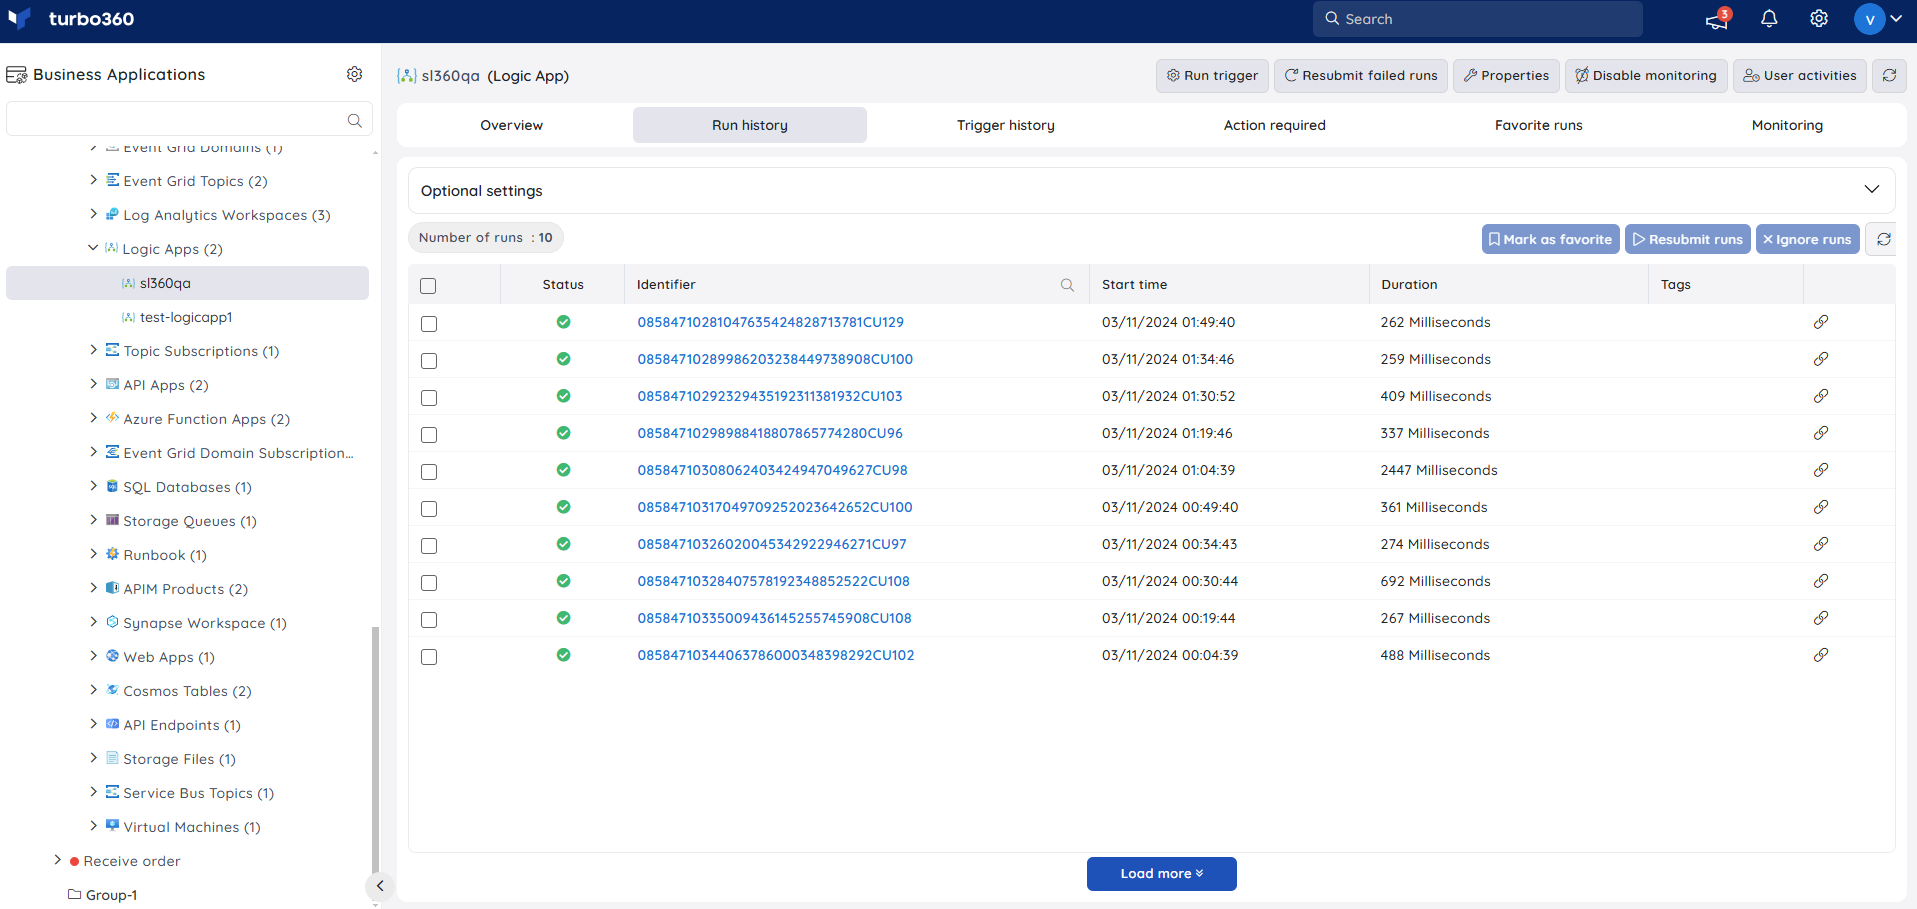Image resolution: width=1917 pixels, height=909 pixels.
Task: Switch to the Trigger history tab
Action: pyautogui.click(x=1006, y=125)
